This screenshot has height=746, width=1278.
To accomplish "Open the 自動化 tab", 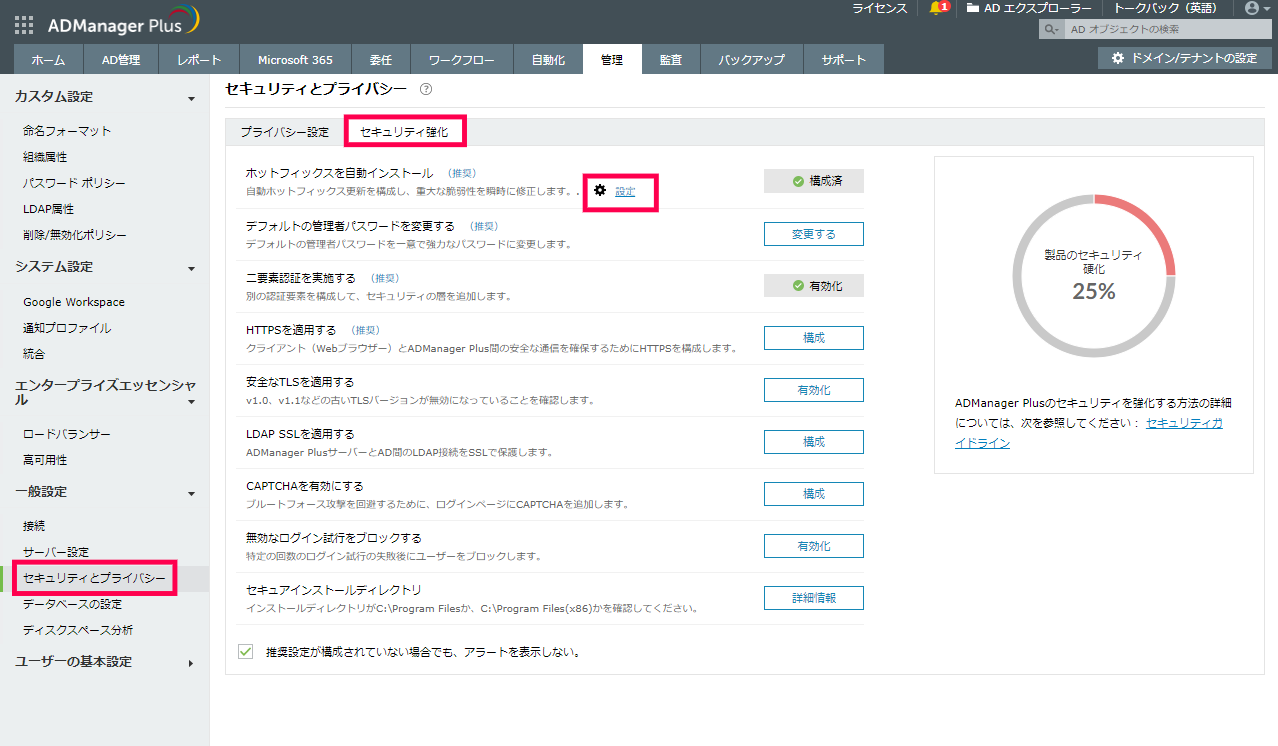I will coord(548,60).
